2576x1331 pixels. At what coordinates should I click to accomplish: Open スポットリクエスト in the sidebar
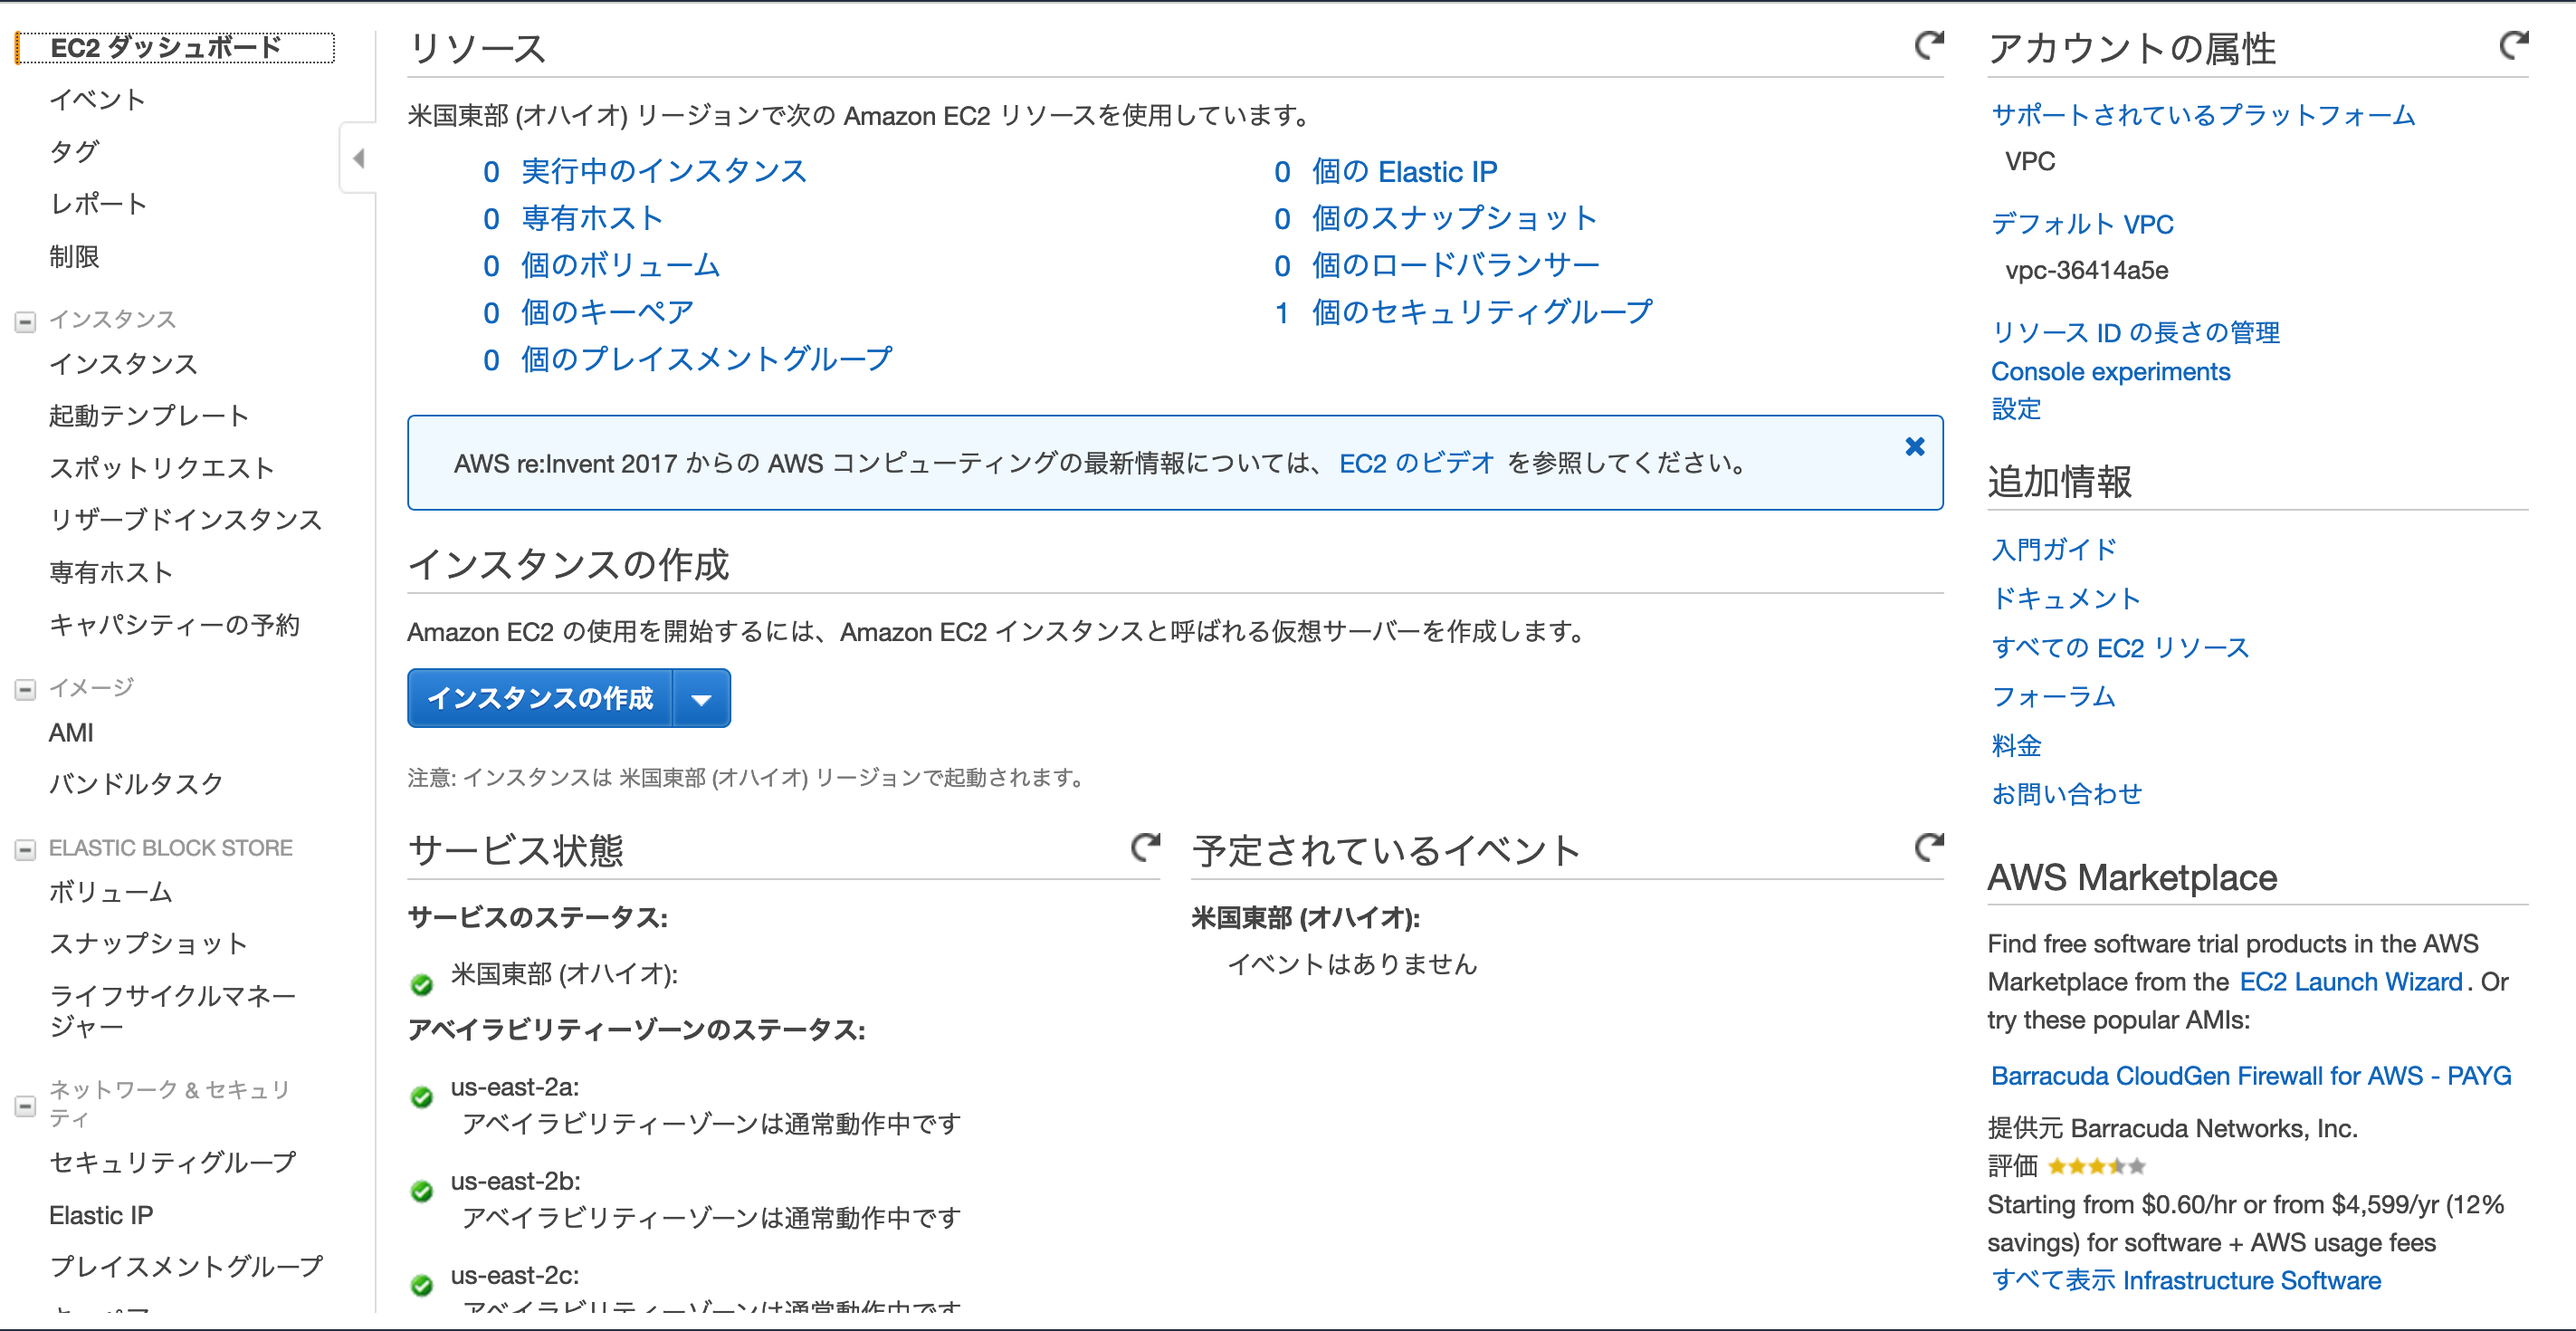click(161, 467)
